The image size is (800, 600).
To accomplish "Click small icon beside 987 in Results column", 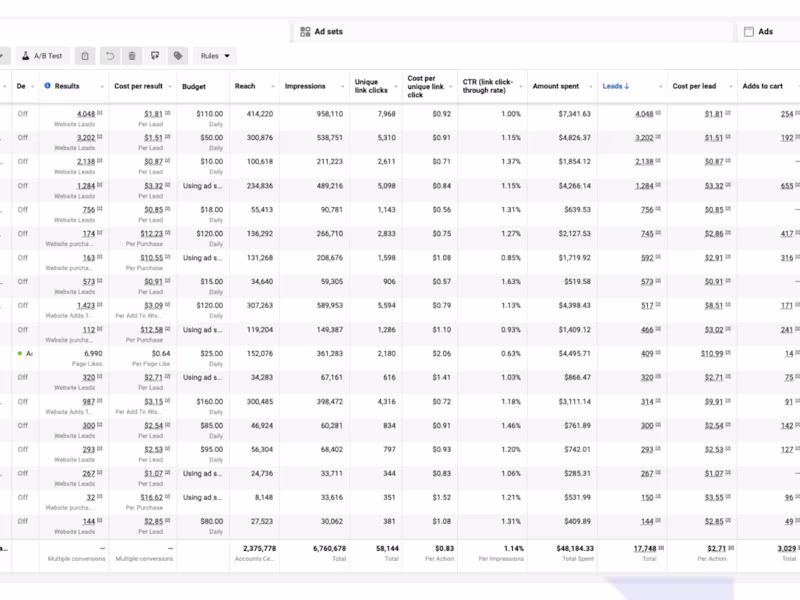I will [100, 401].
